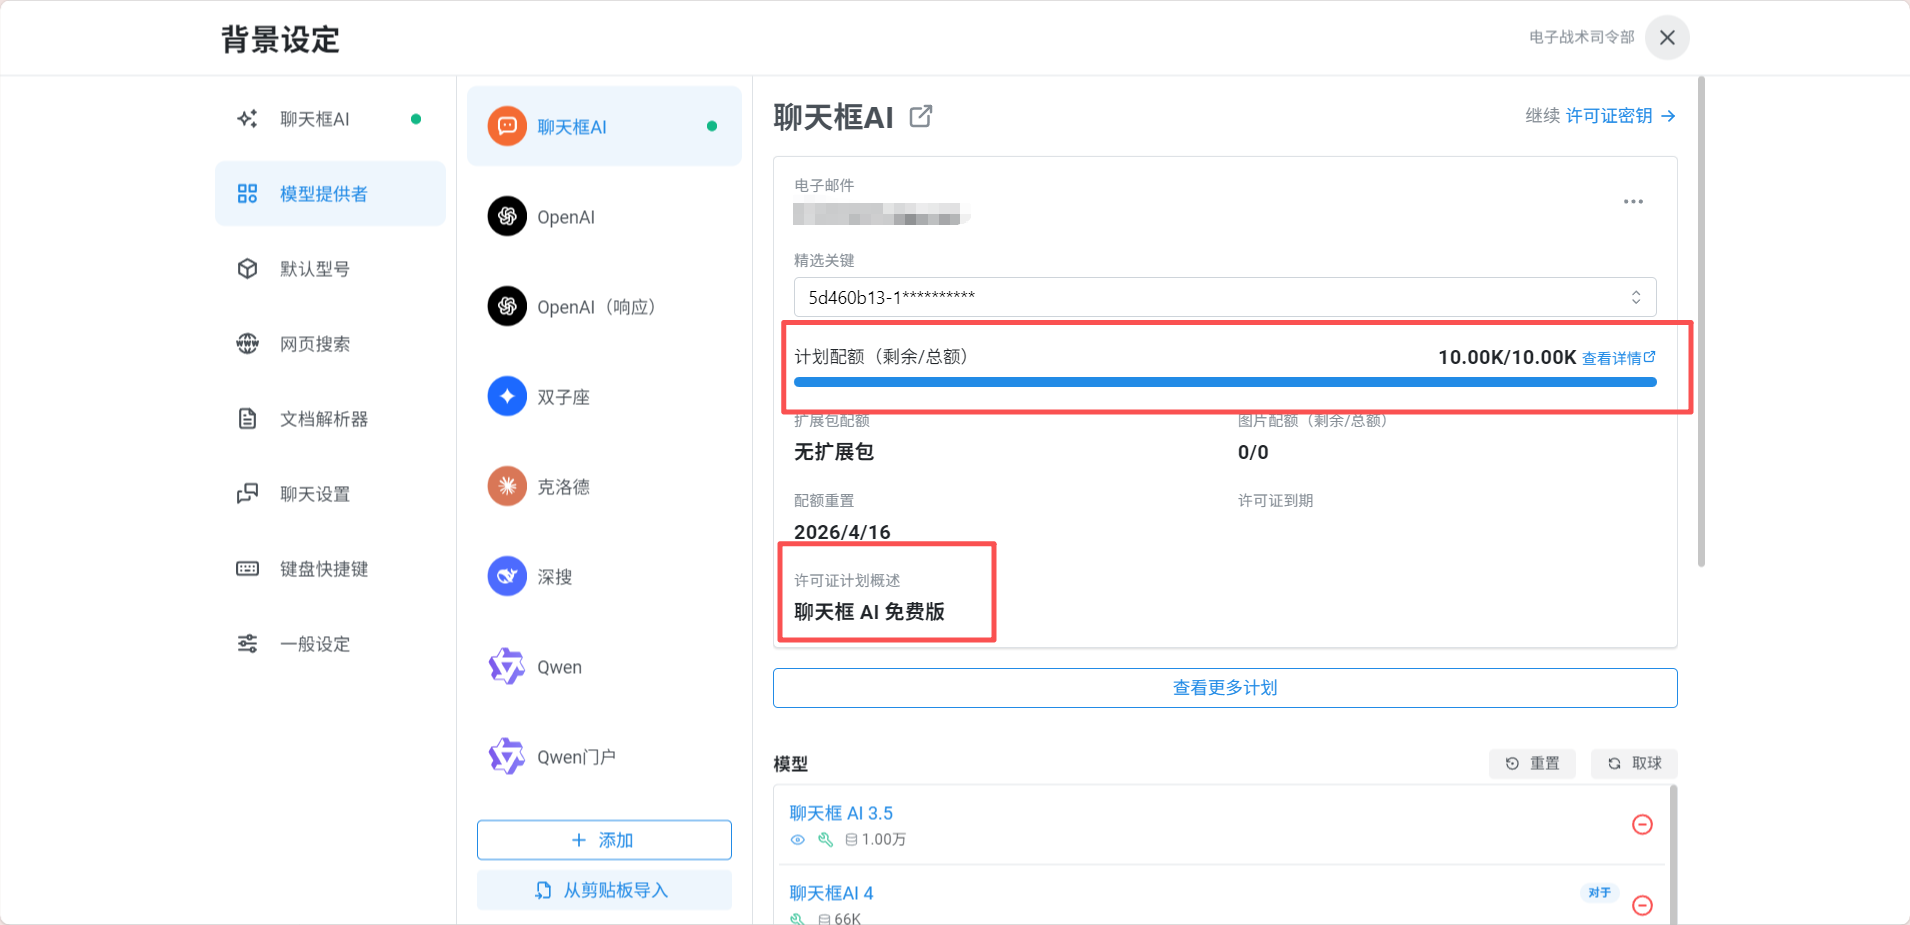
Task: Go to 网页搜索 settings
Action: [x=330, y=344]
